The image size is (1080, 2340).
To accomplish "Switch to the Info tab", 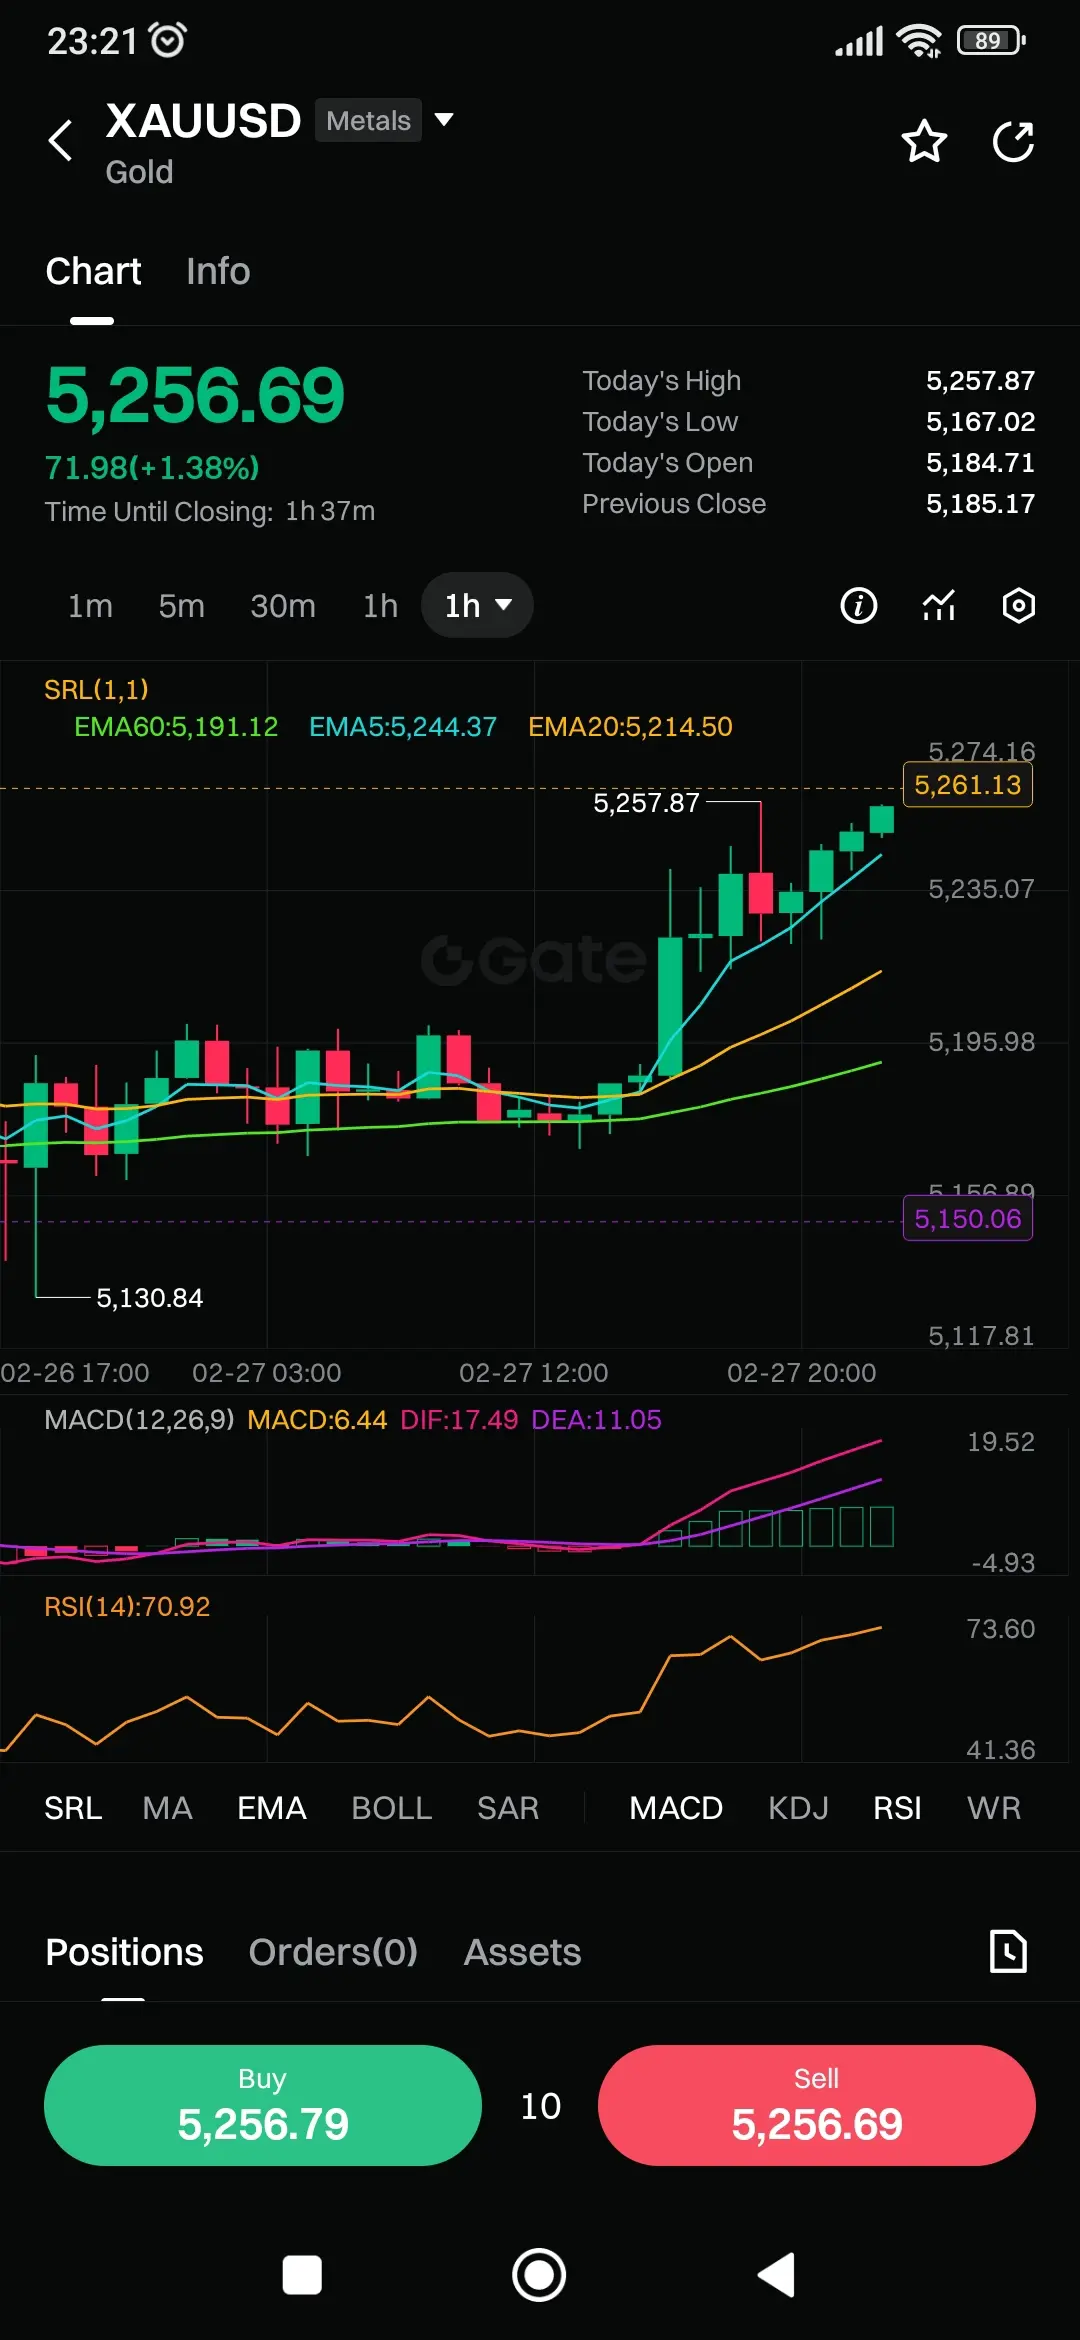I will coord(218,271).
